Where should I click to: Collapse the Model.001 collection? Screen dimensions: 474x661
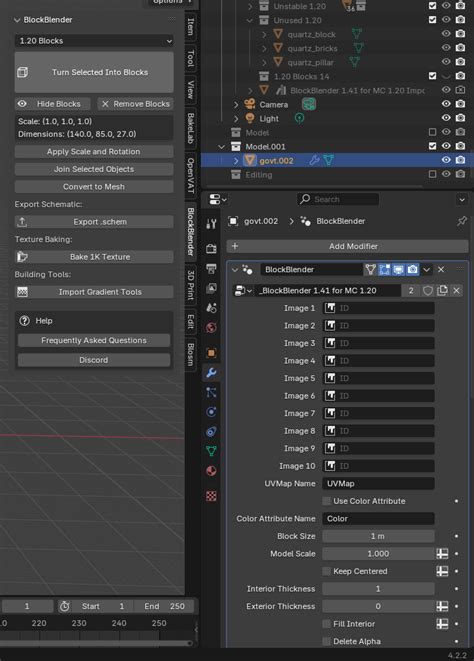pyautogui.click(x=222, y=146)
